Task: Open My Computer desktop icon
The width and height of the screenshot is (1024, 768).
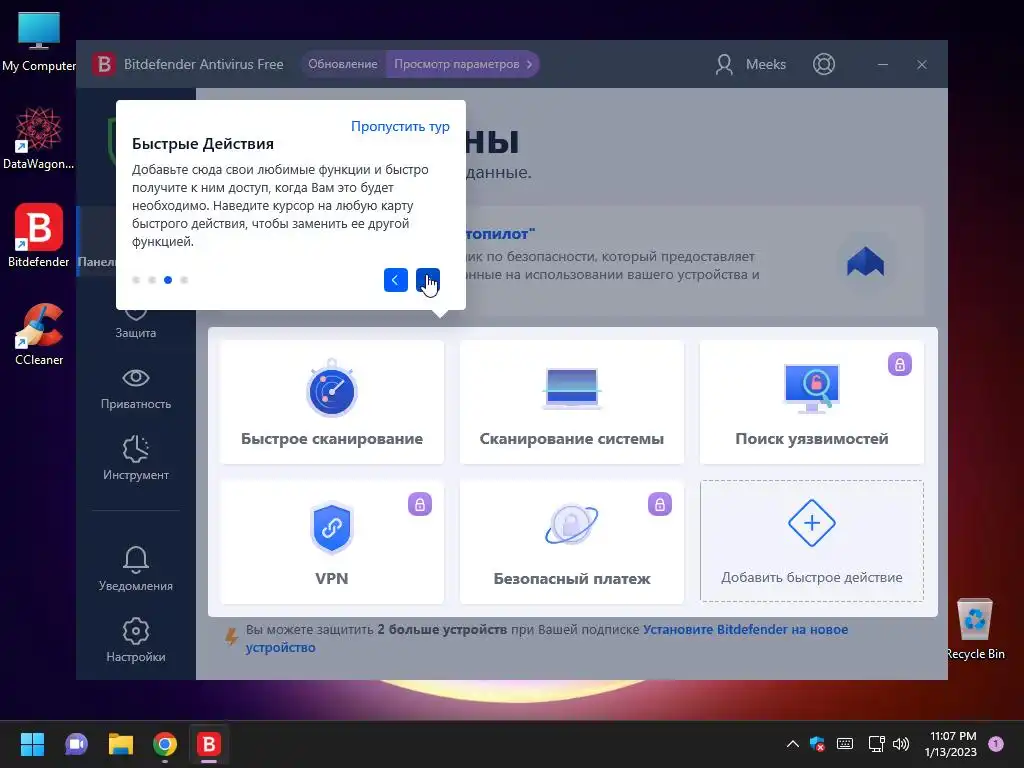Action: [39, 41]
